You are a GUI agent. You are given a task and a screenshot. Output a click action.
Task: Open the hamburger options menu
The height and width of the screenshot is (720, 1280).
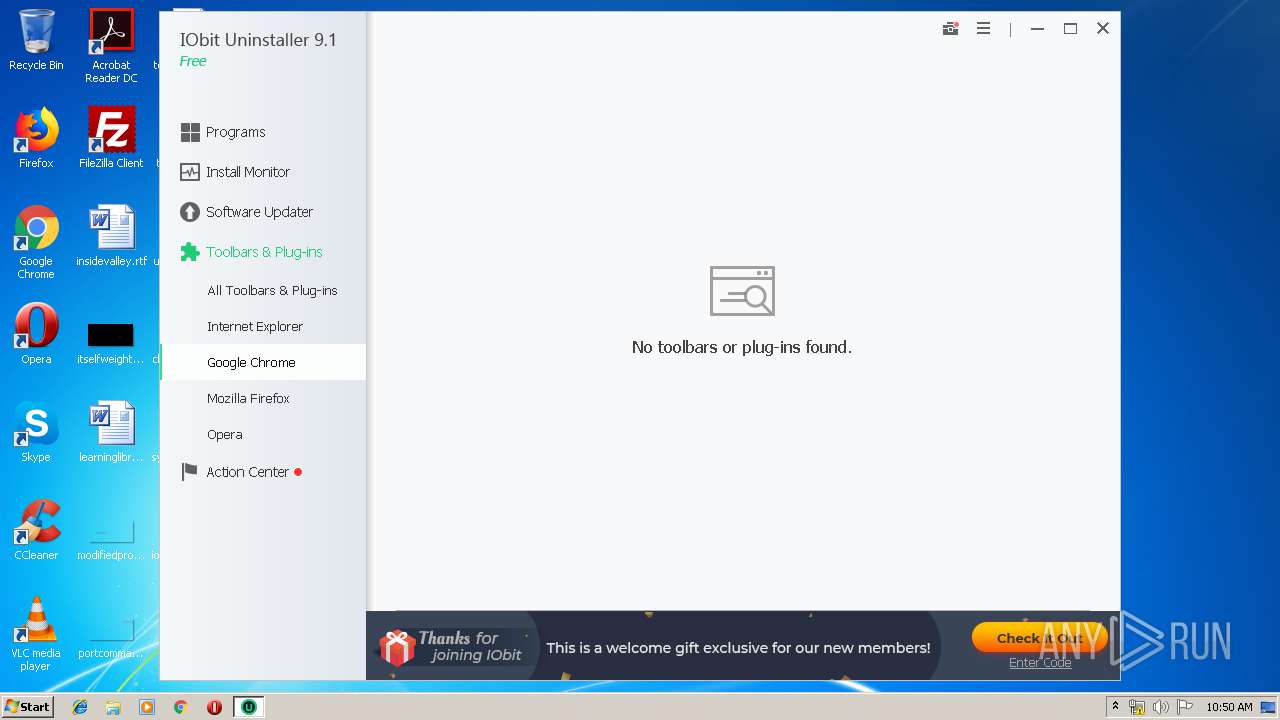[984, 29]
